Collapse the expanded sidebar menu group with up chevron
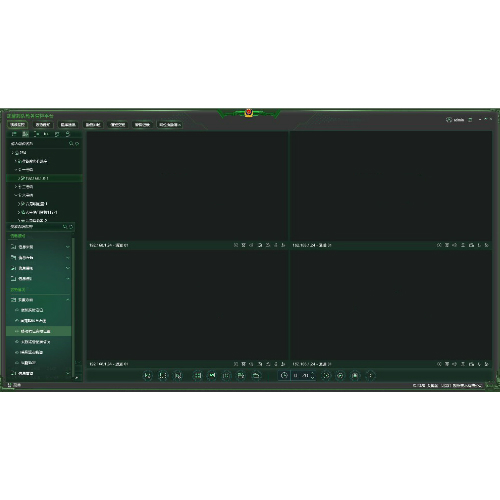This screenshot has height=500, width=500. tap(68, 300)
